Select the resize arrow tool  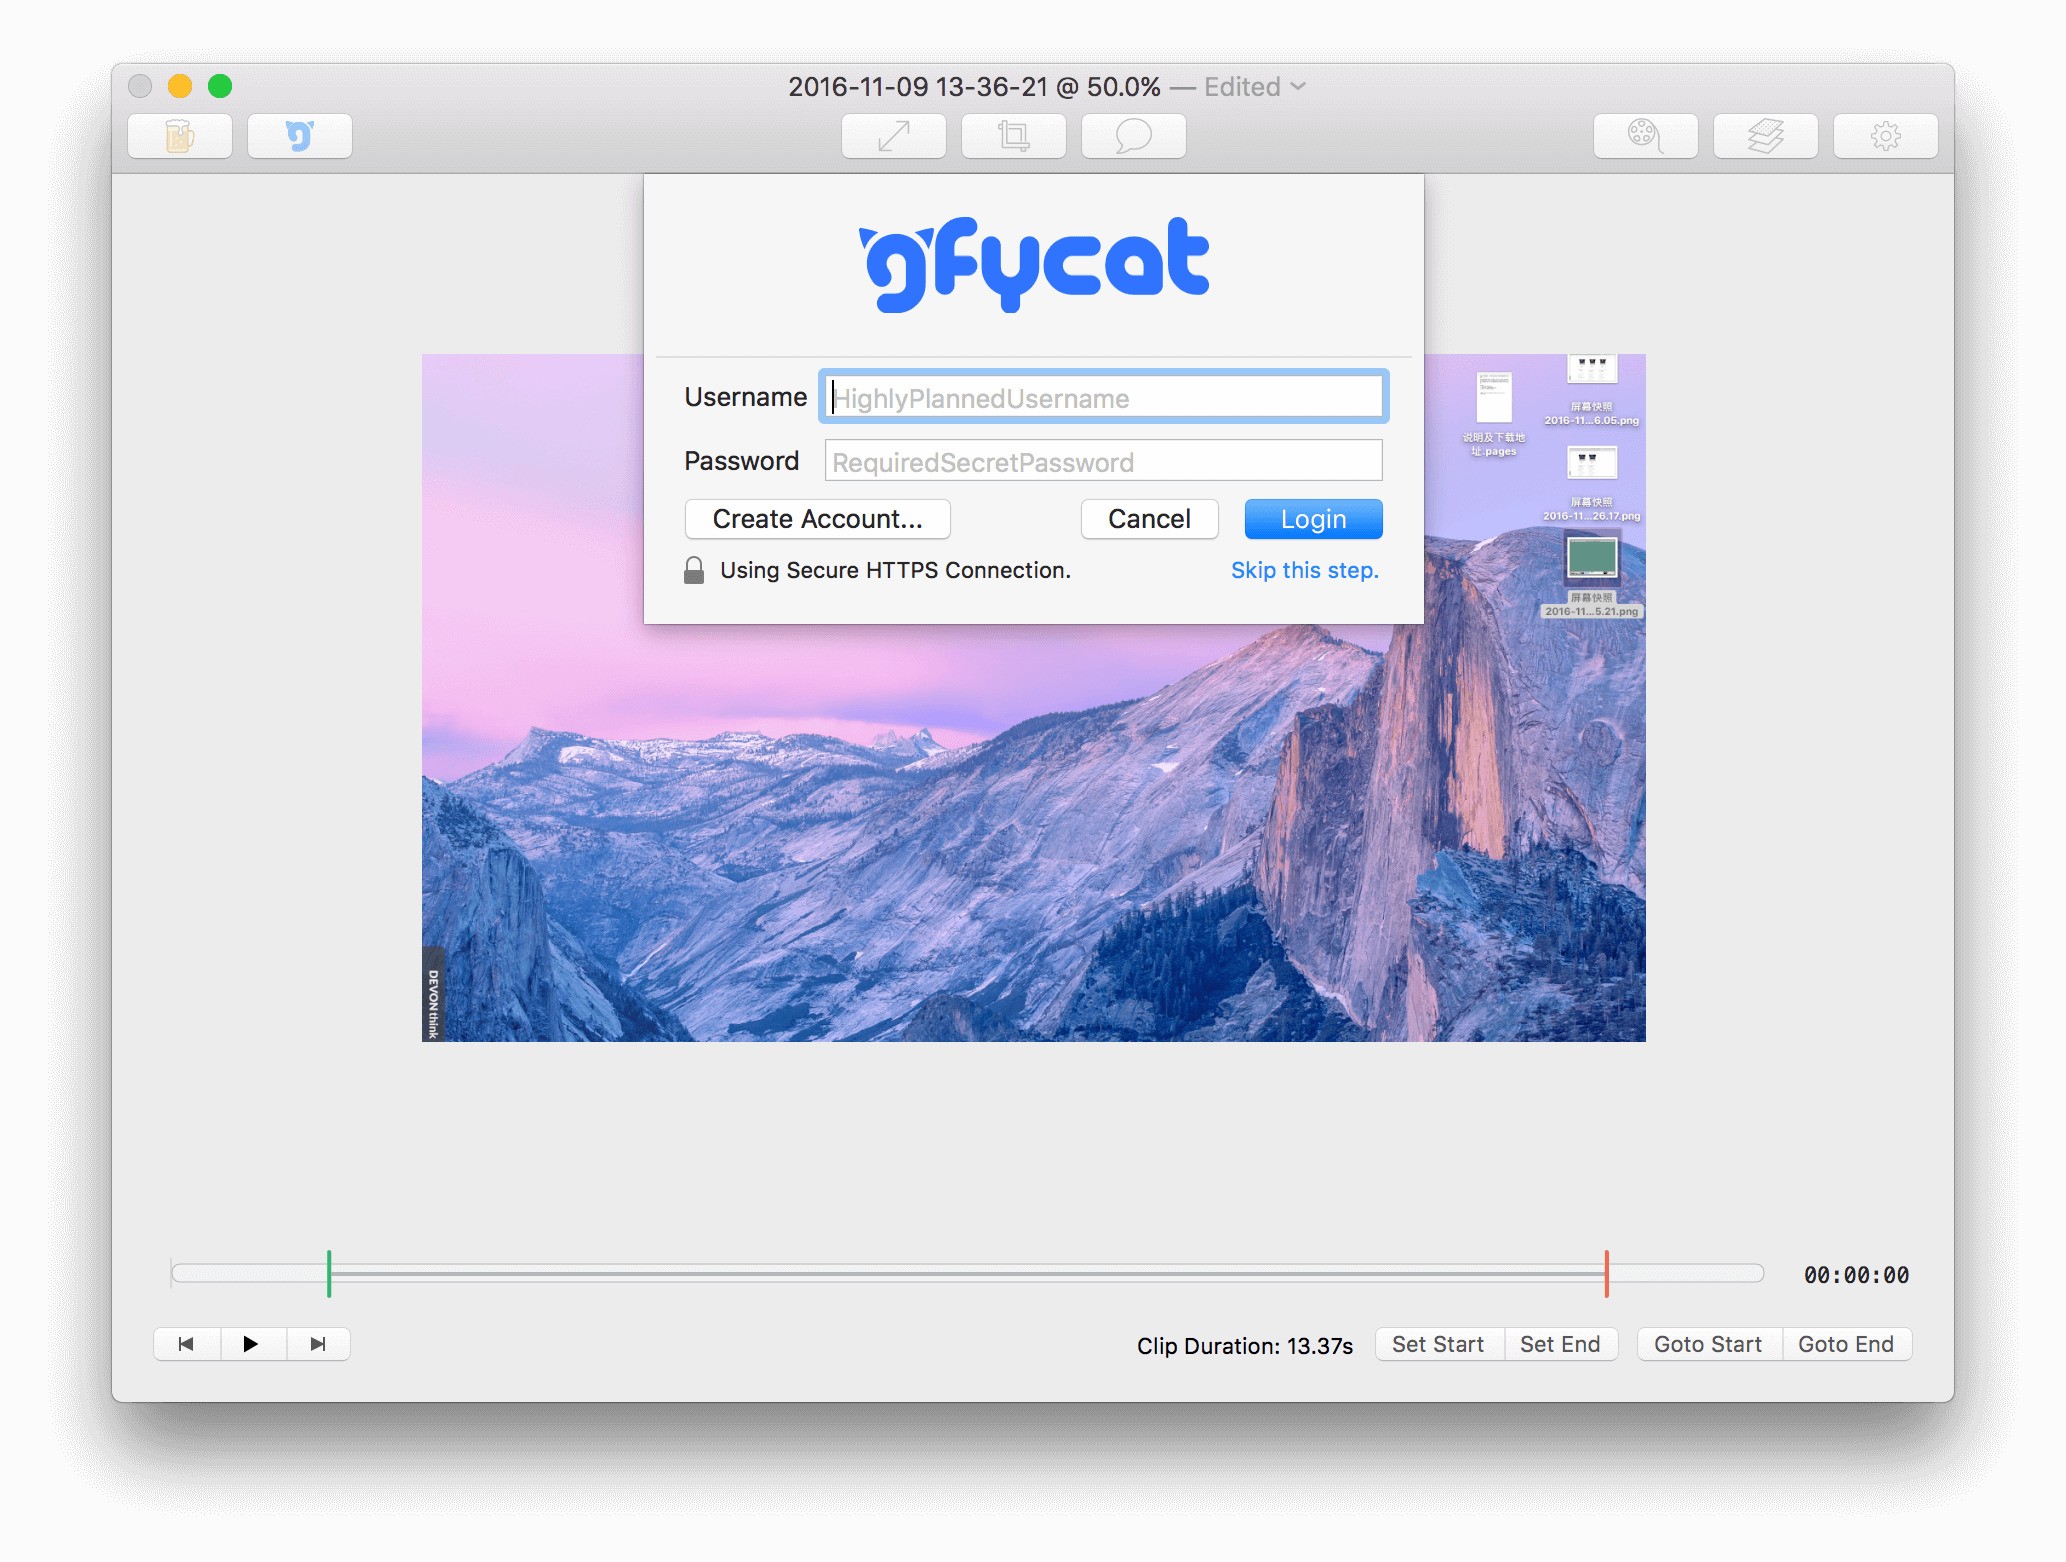click(x=894, y=136)
